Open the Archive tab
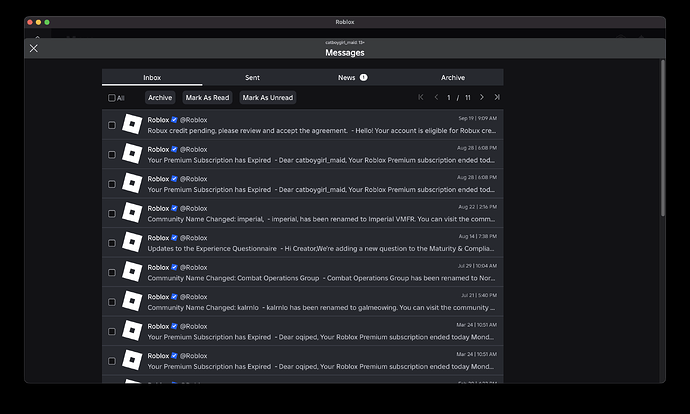This screenshot has height=414, width=690. click(453, 77)
